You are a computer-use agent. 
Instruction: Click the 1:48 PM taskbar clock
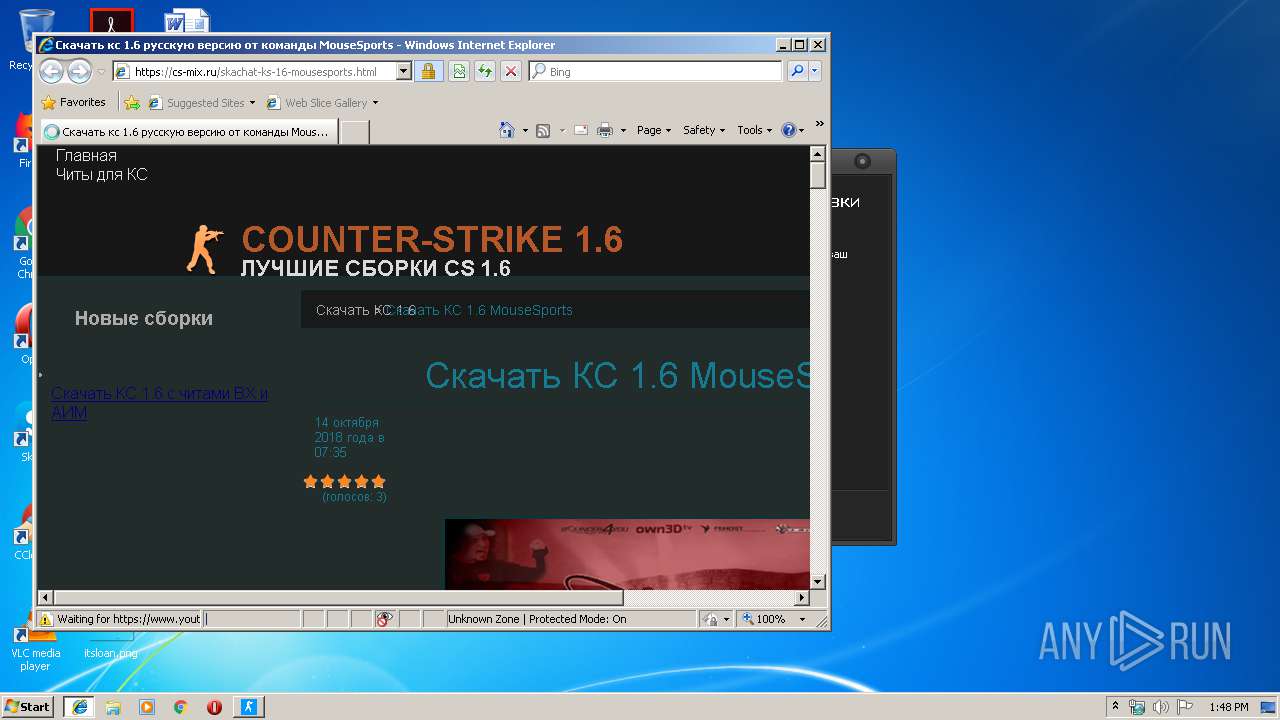[x=1228, y=707]
